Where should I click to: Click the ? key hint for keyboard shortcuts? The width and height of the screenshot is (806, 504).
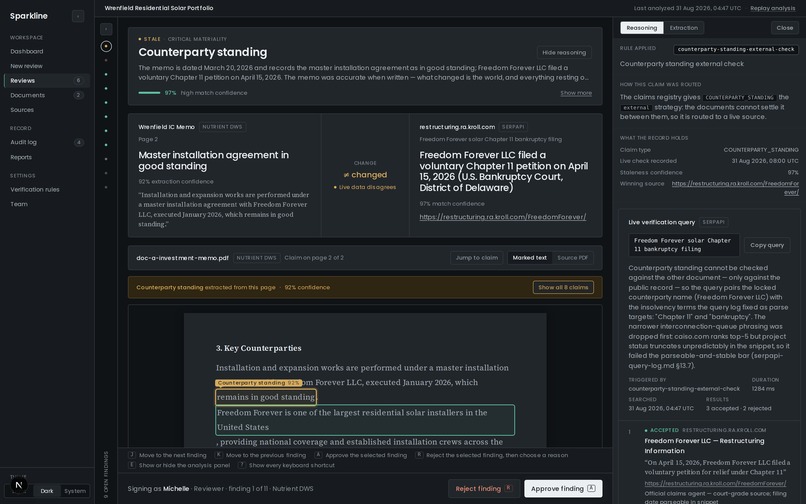[242, 465]
